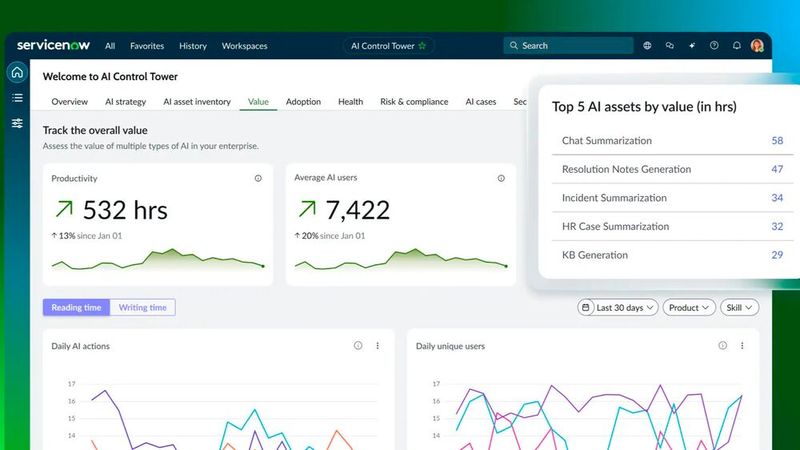Image resolution: width=800 pixels, height=450 pixels.
Task: Switch to Writing time
Action: (143, 307)
